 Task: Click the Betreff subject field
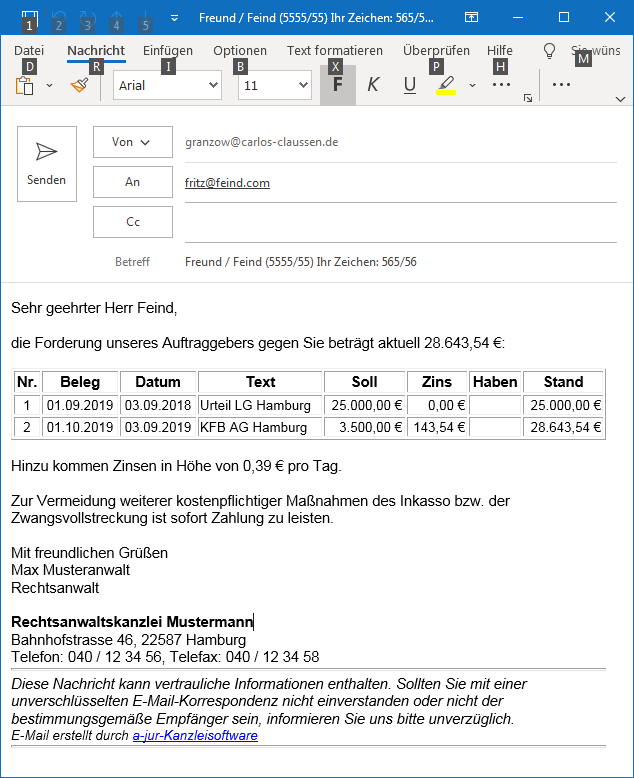[401, 262]
